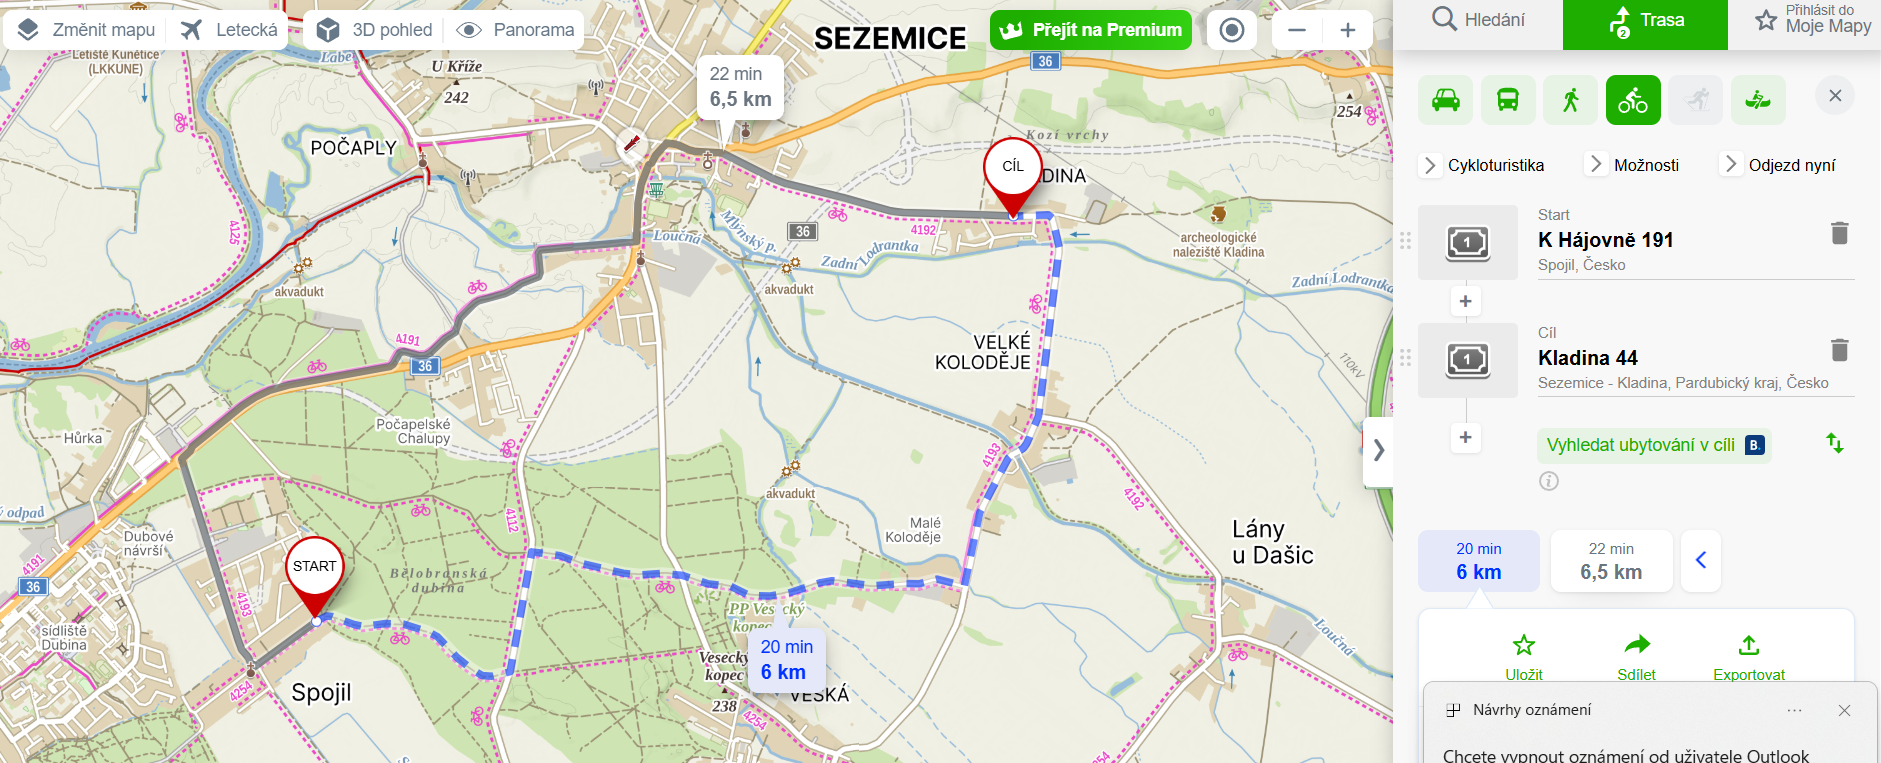
Task: Open the Odjezd nyní departure time selector
Action: [x=1779, y=165]
